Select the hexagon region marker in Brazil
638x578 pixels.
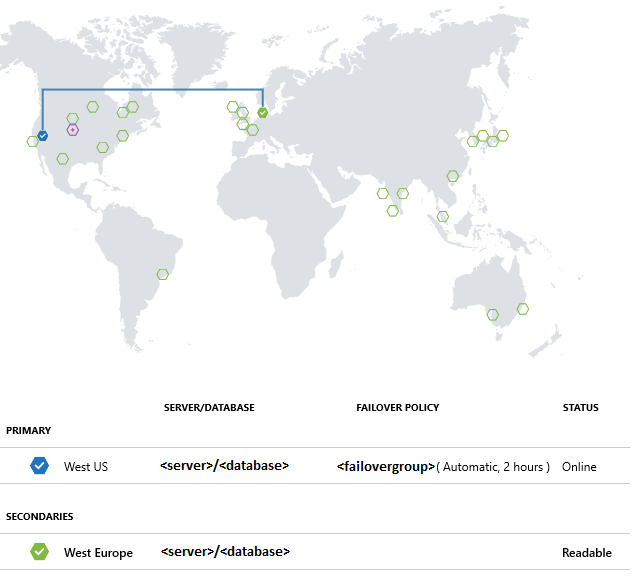(x=163, y=274)
